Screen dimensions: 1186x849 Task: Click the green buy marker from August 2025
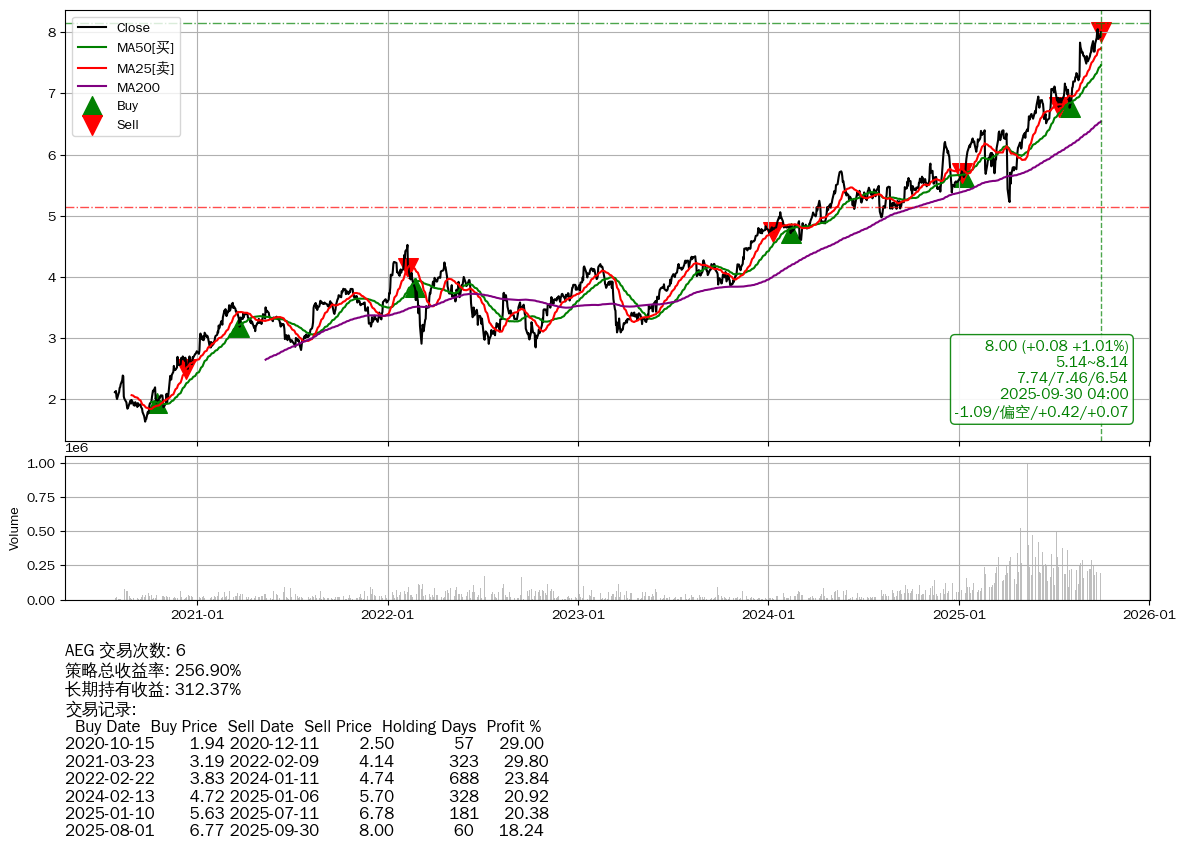pos(1070,106)
